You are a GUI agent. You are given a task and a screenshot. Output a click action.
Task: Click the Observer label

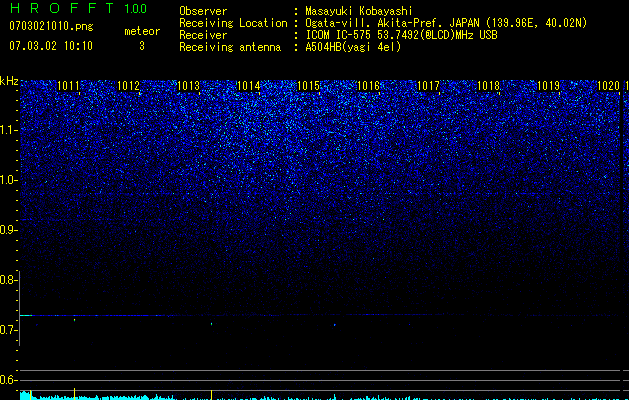(x=203, y=11)
